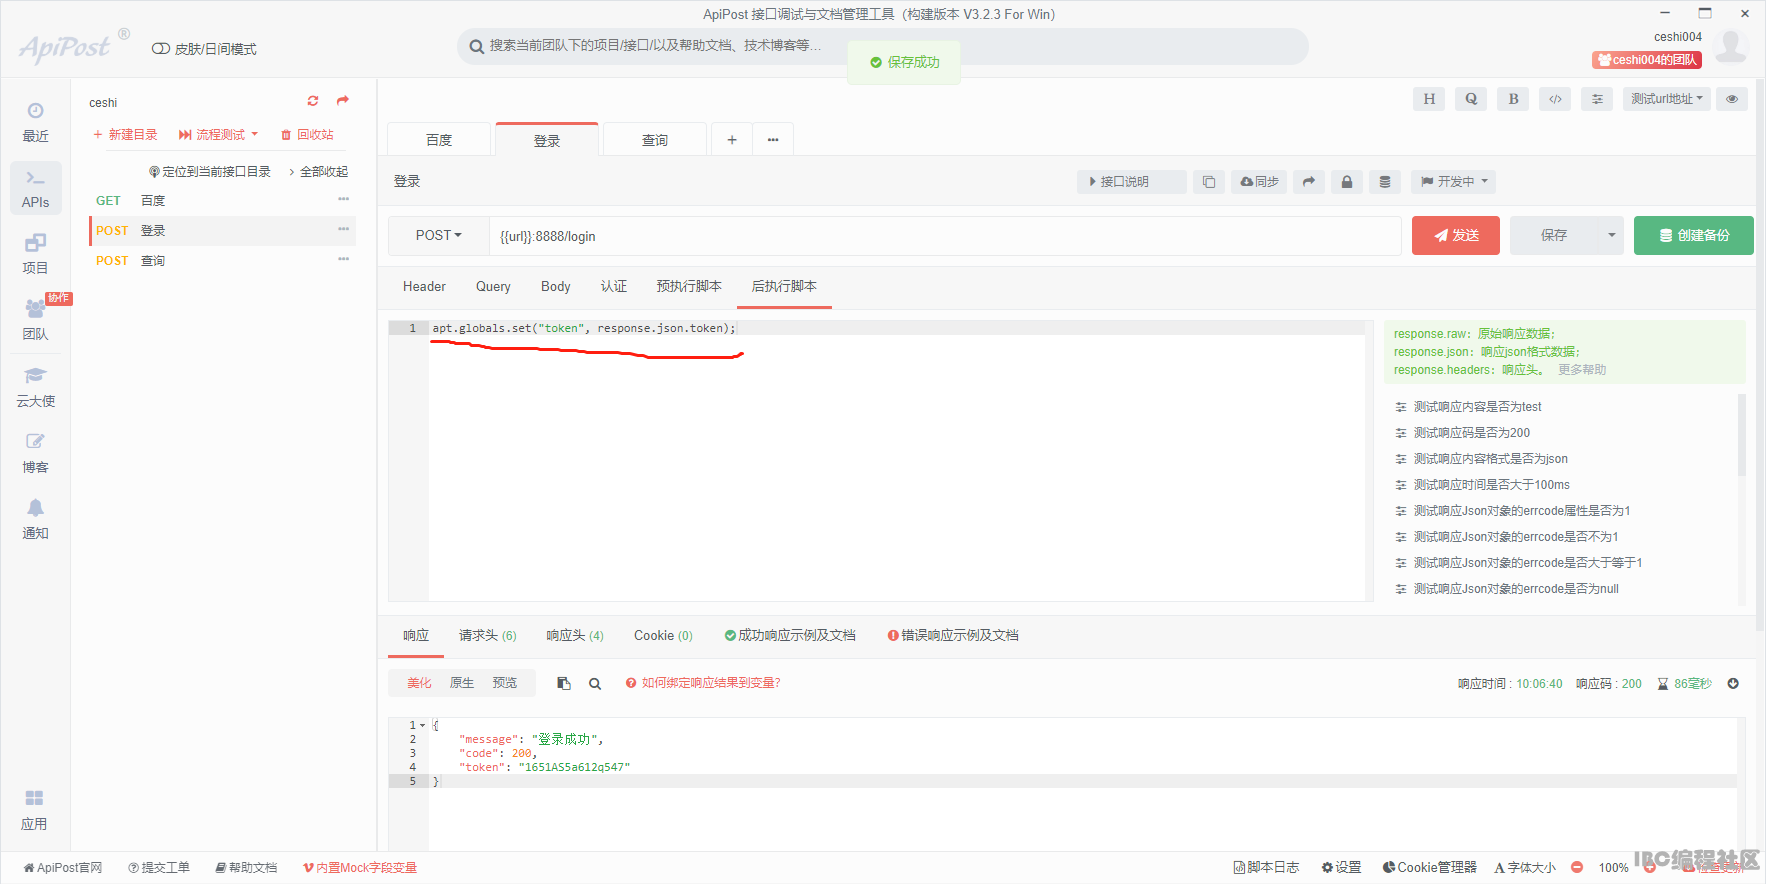Open 脚本日志 in the status bar
The image size is (1766, 884).
point(1266,868)
